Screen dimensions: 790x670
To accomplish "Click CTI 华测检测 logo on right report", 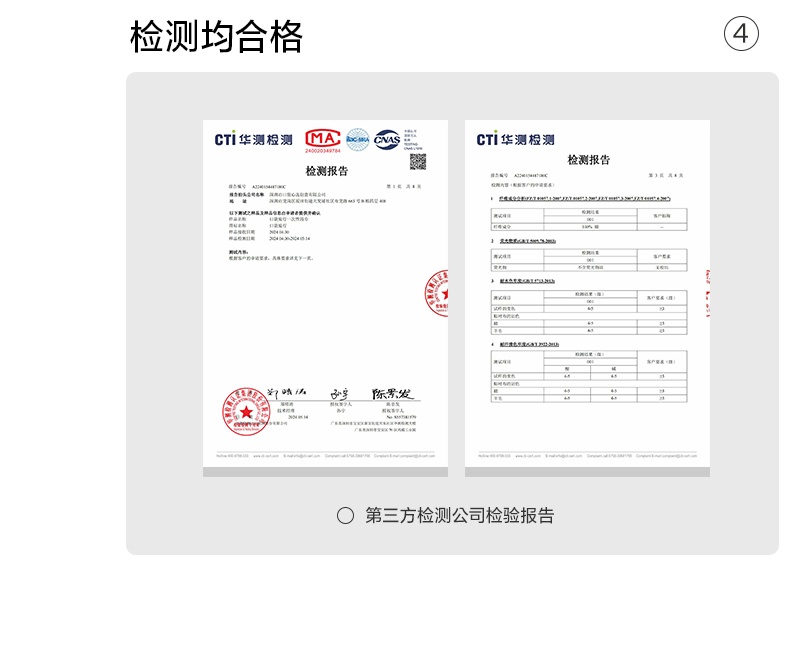I will click(515, 139).
